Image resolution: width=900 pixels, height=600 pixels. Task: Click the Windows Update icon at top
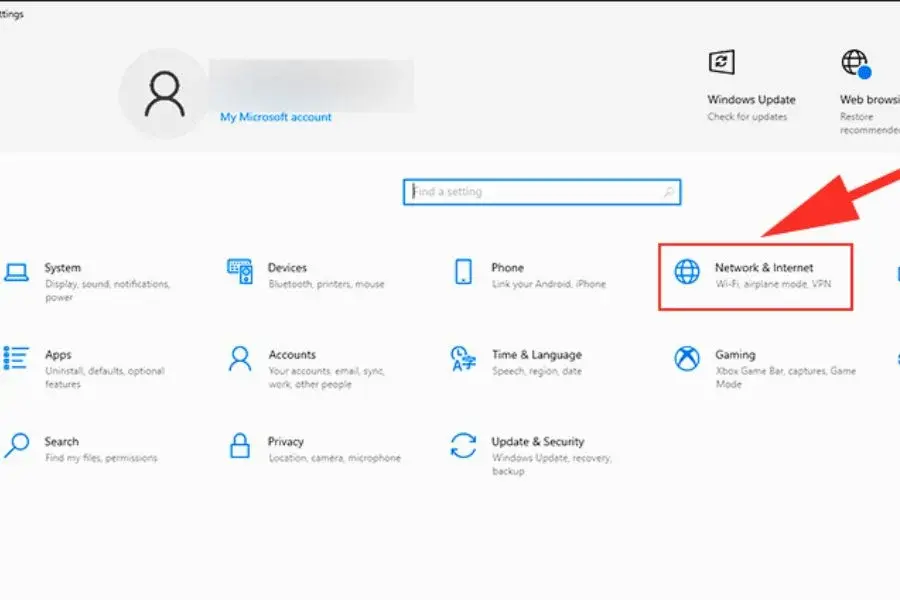tap(721, 62)
